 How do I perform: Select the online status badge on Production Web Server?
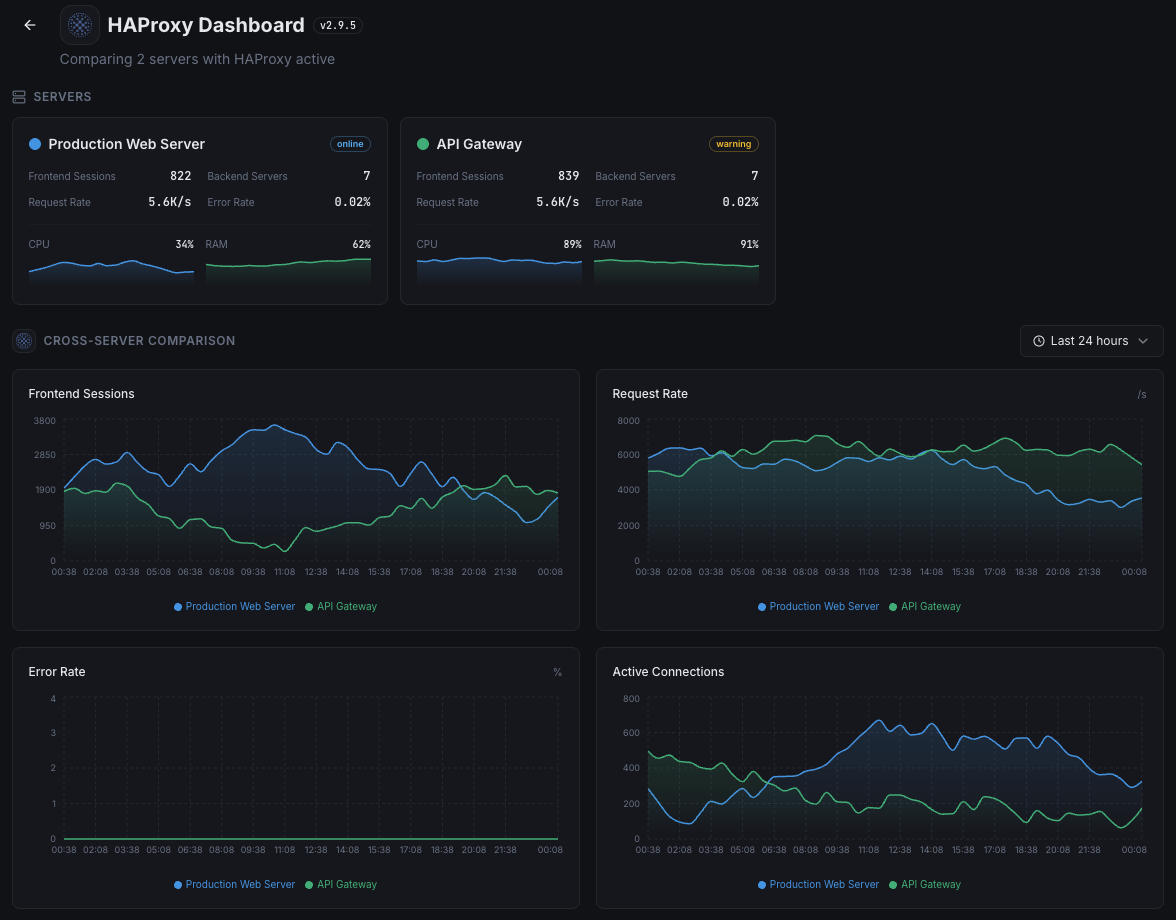(x=350, y=143)
